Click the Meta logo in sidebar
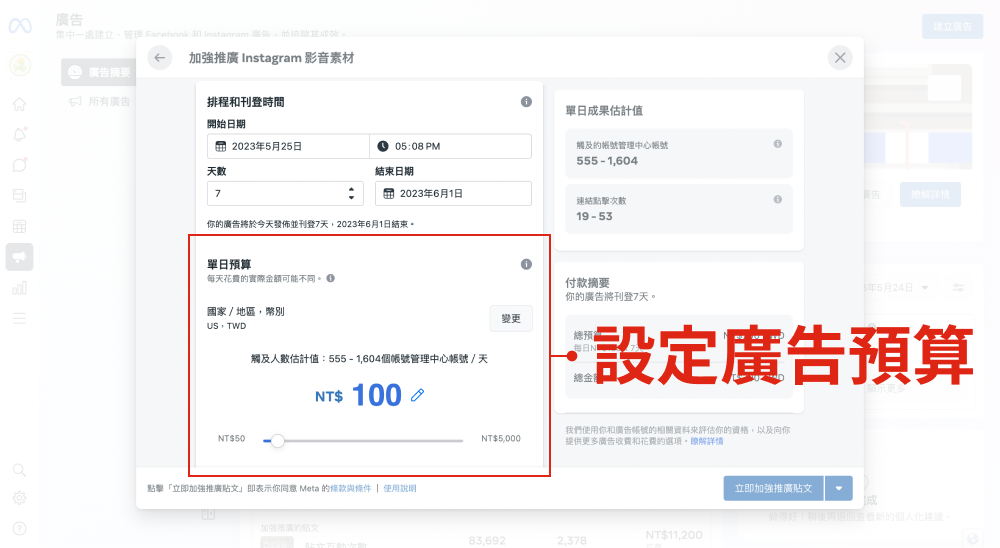Screen dimensions: 1000x548 (x=20, y=27)
